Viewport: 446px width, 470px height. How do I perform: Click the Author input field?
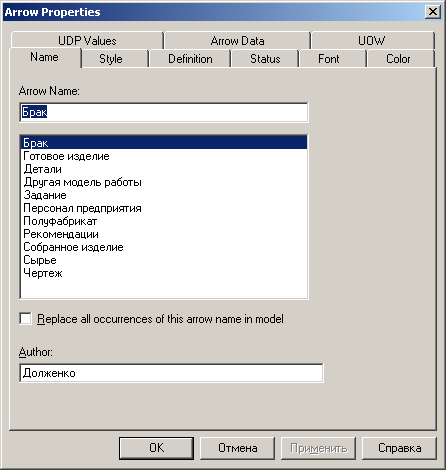(171, 373)
